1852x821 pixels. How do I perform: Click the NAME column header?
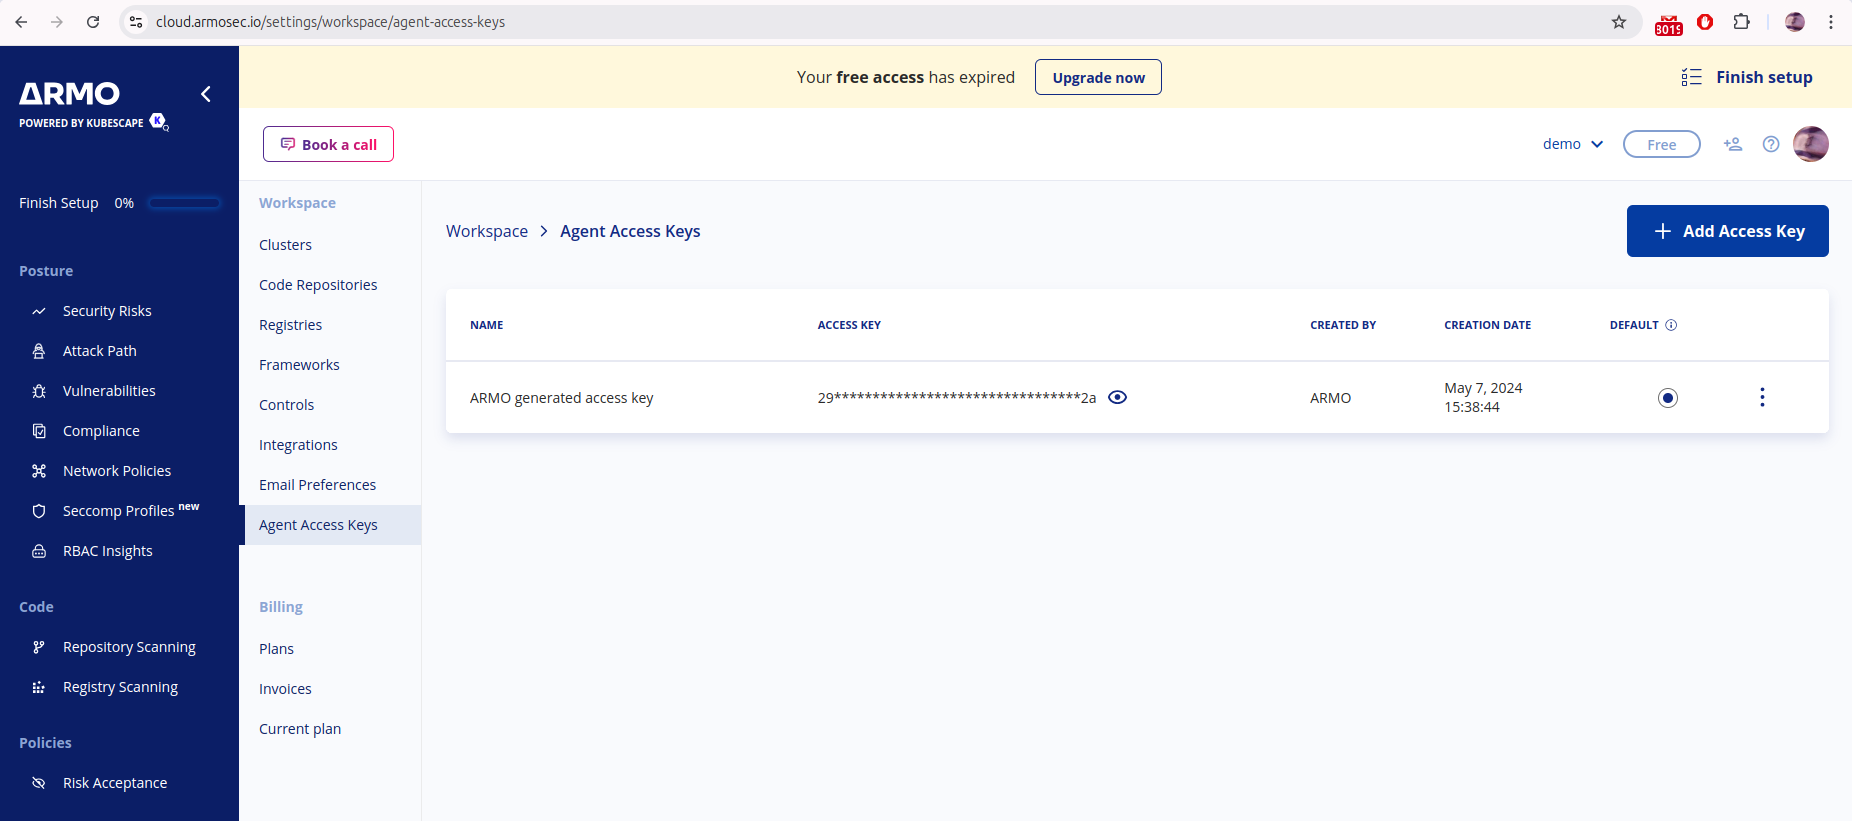click(x=487, y=325)
